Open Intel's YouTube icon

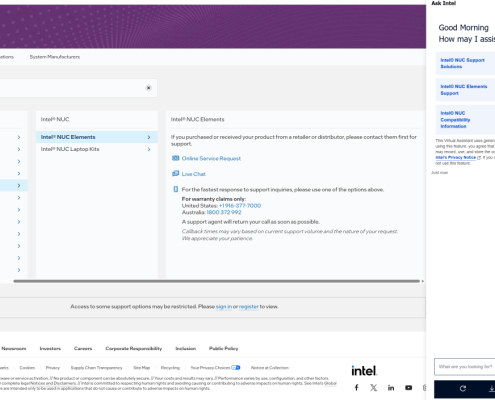point(408,388)
